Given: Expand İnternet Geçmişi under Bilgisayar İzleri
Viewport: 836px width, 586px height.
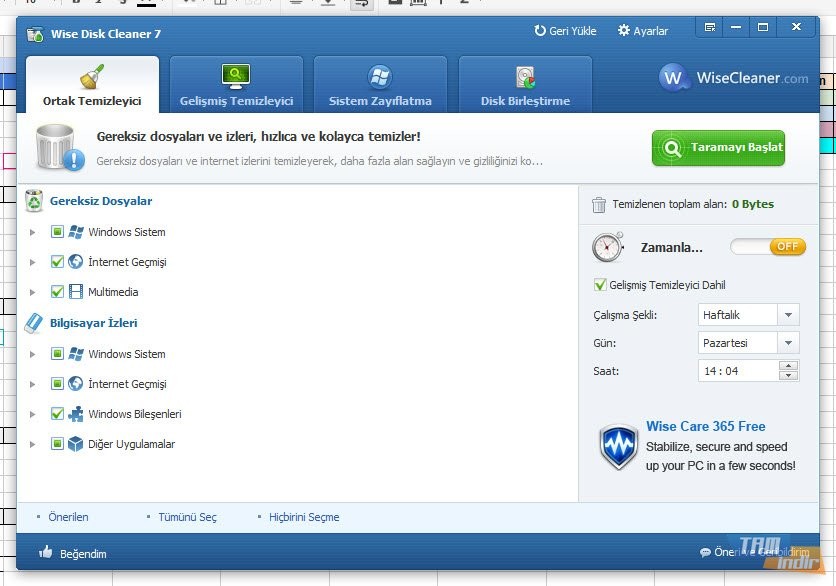Looking at the screenshot, I should click(33, 384).
